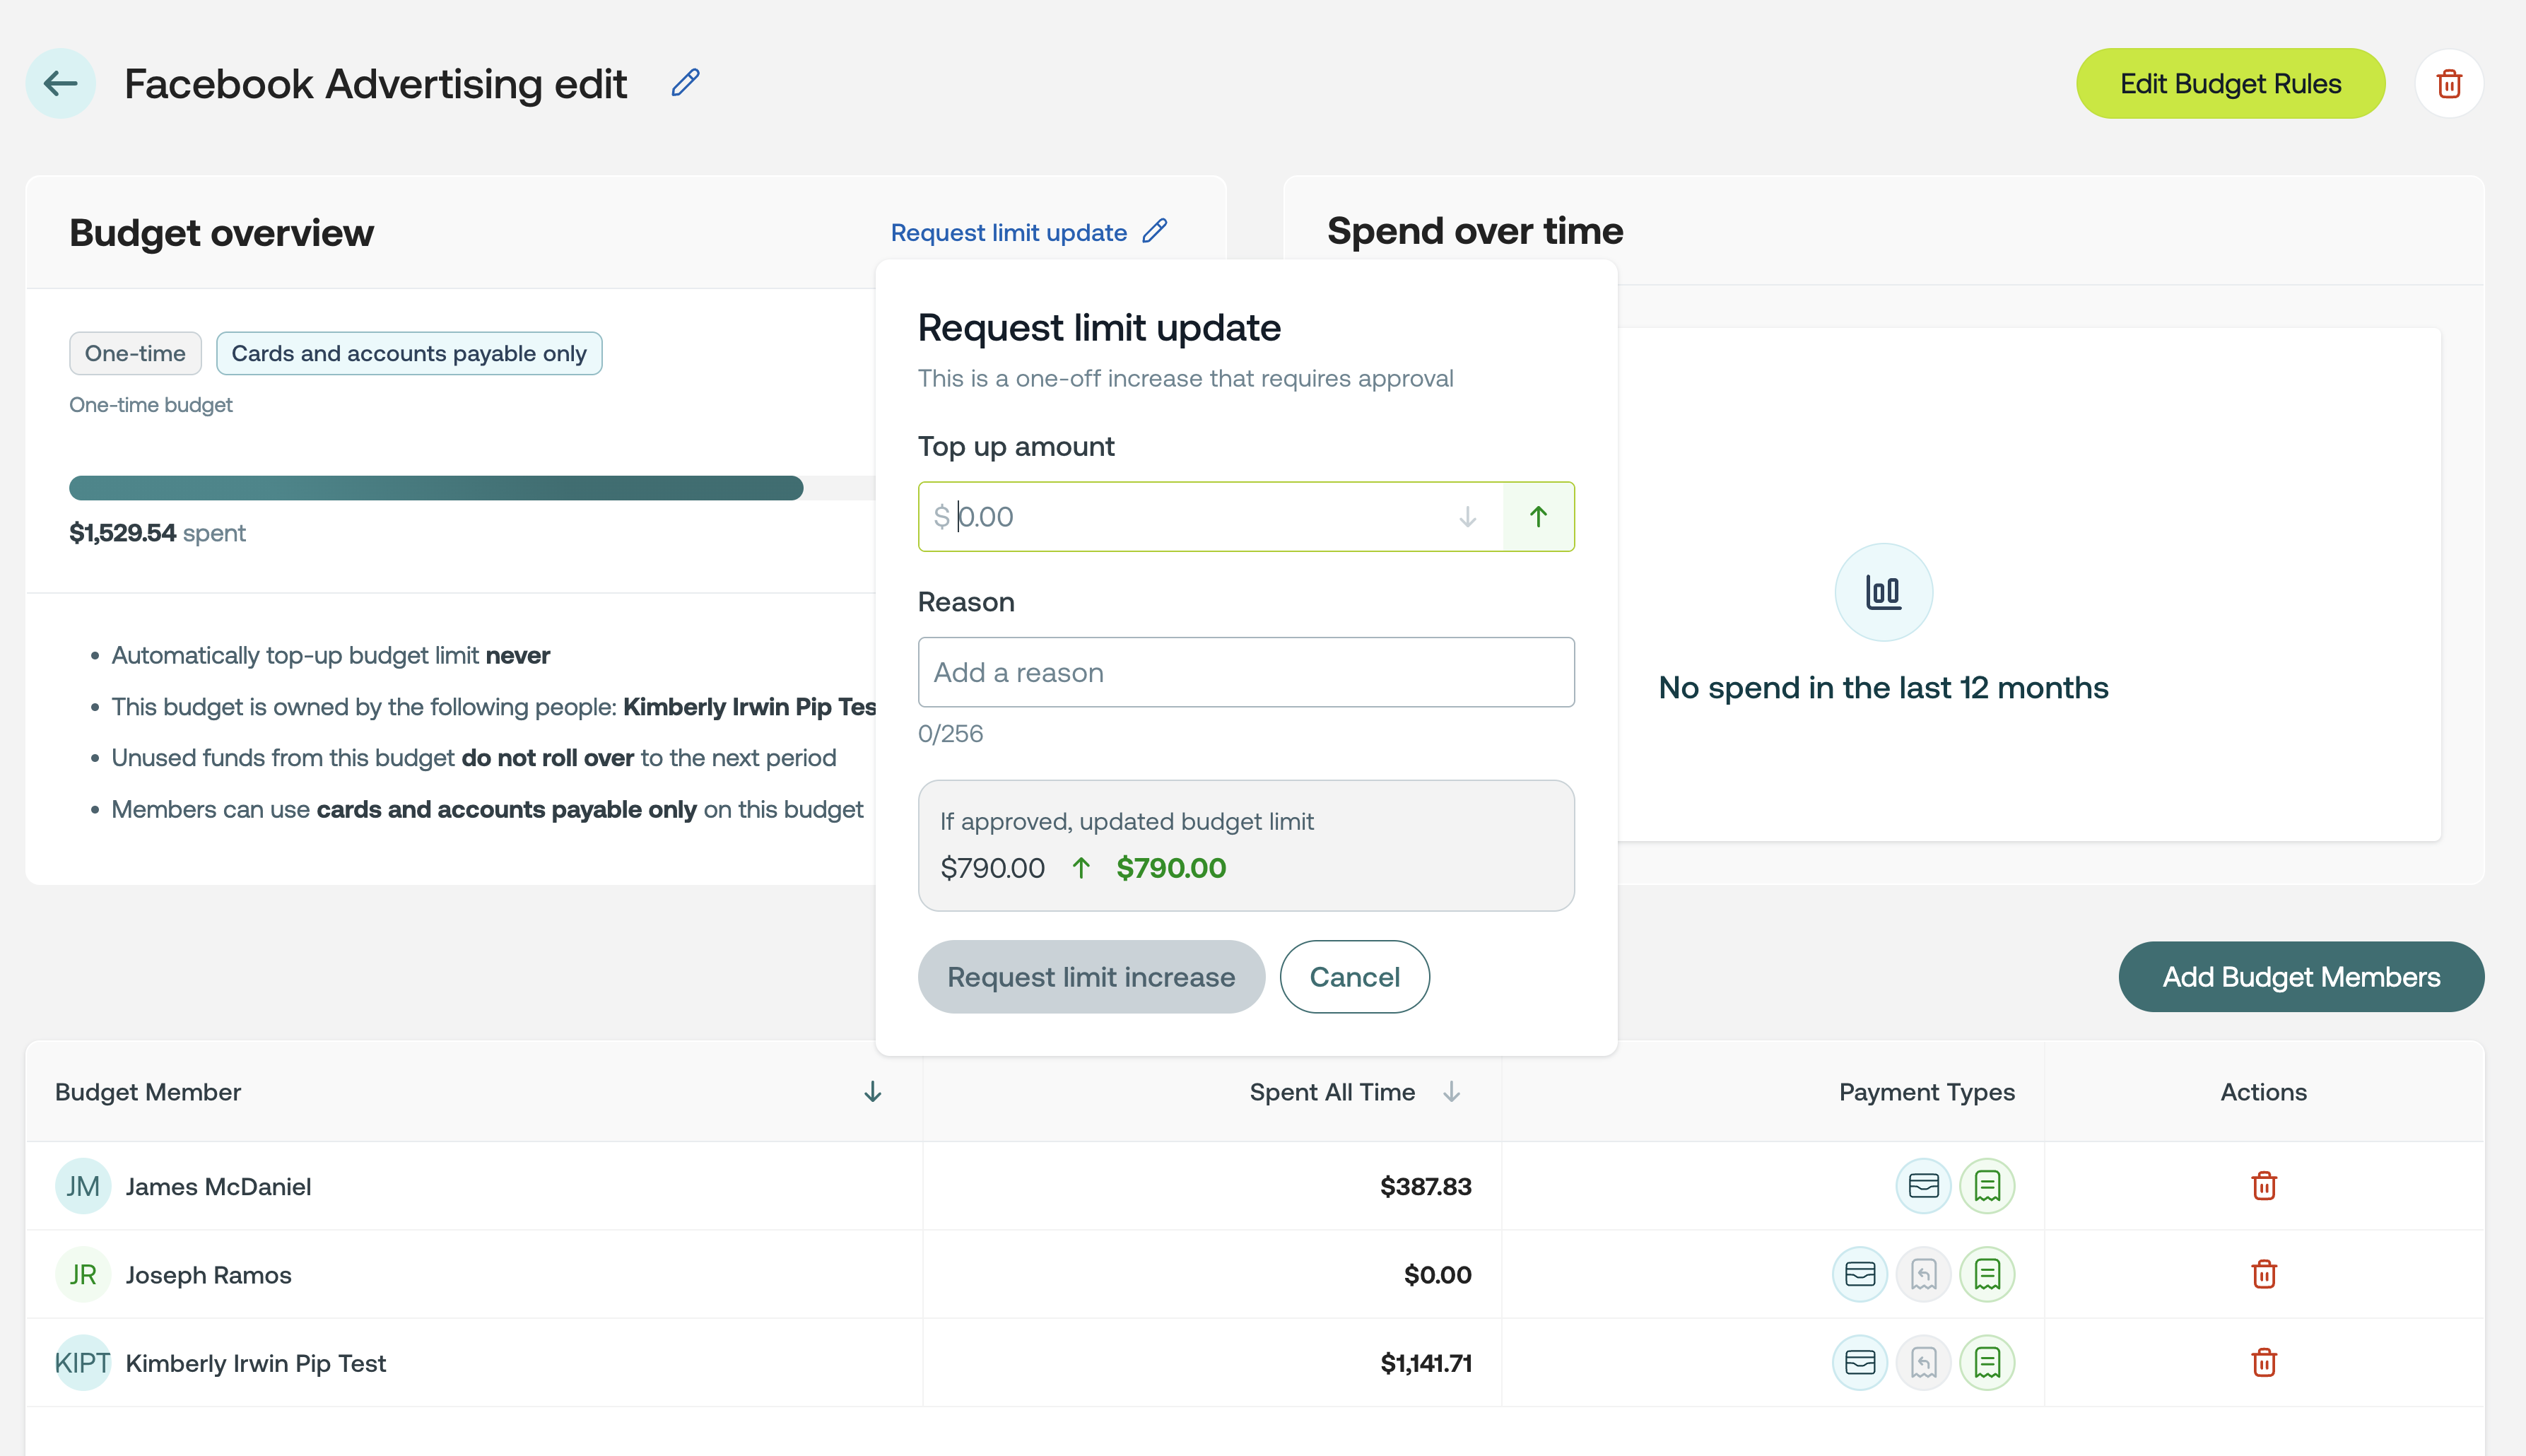Click the Spent All Time header text
The width and height of the screenshot is (2526, 1456).
click(x=1332, y=1092)
